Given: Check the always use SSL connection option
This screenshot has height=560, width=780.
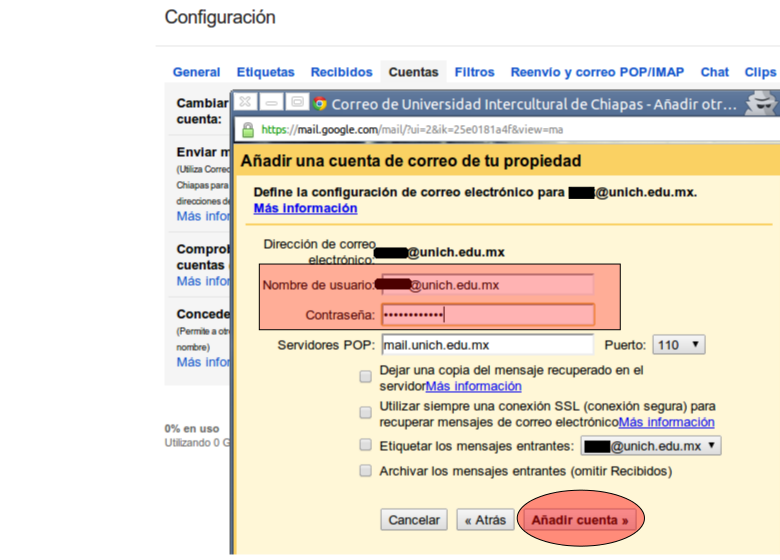Looking at the screenshot, I should (x=366, y=412).
